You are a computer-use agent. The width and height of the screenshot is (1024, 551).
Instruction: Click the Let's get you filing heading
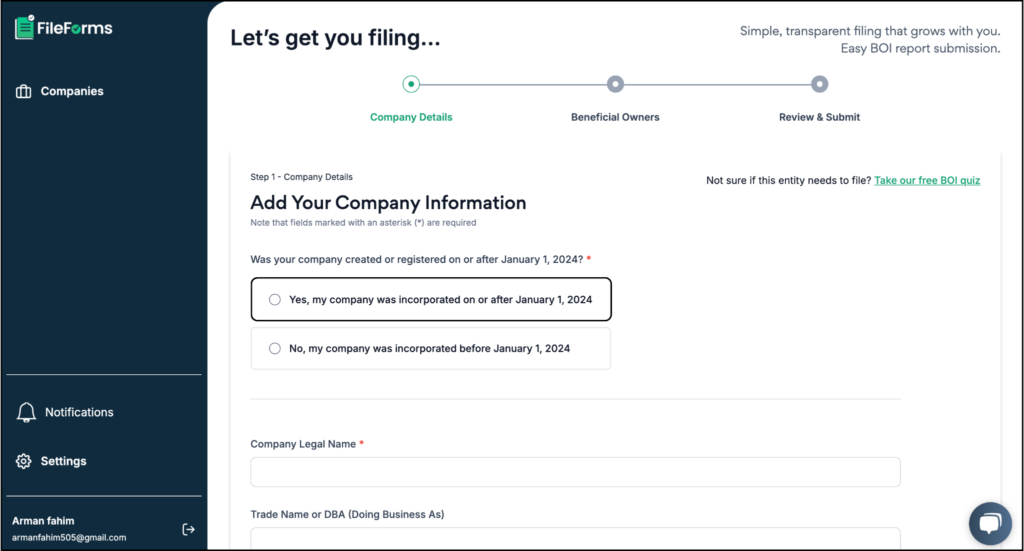(x=335, y=38)
